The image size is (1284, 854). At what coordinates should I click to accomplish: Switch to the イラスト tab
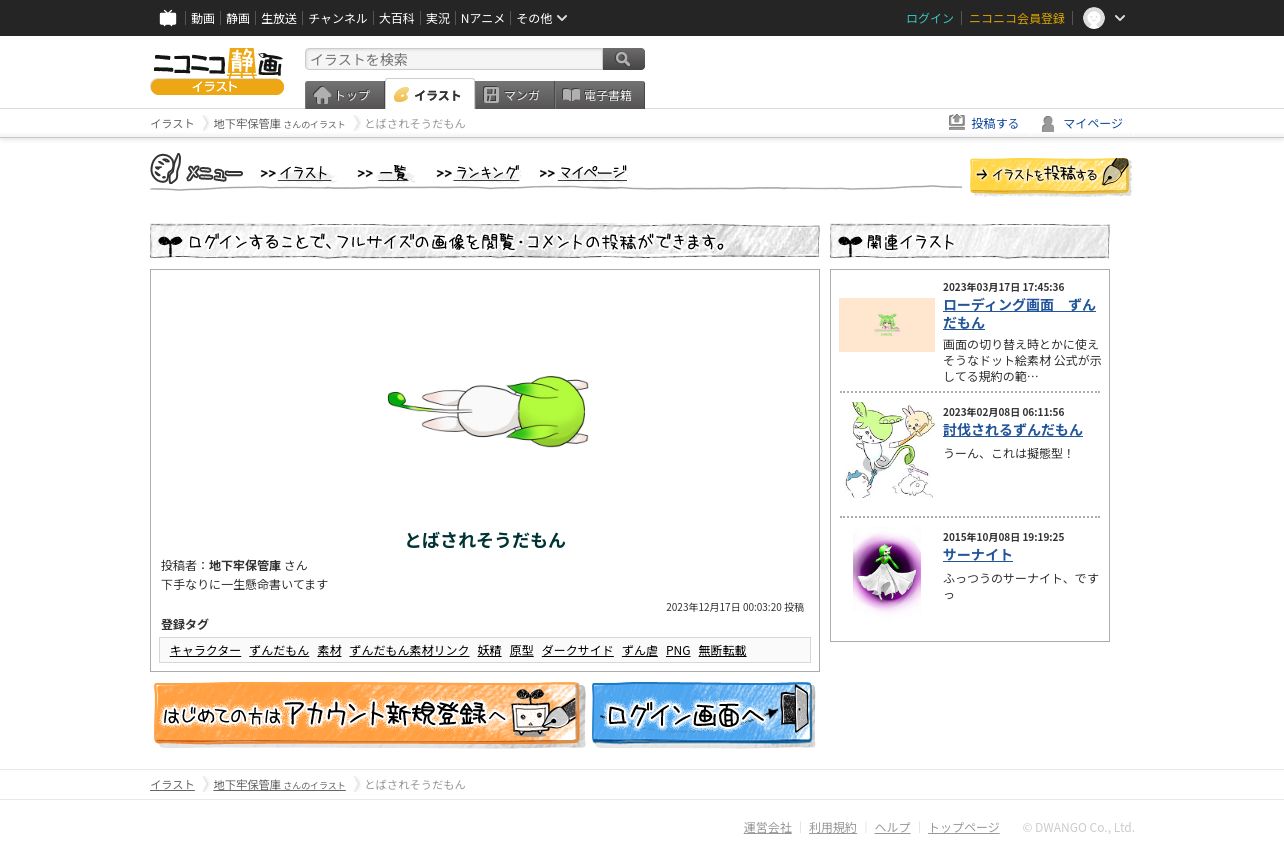(430, 95)
